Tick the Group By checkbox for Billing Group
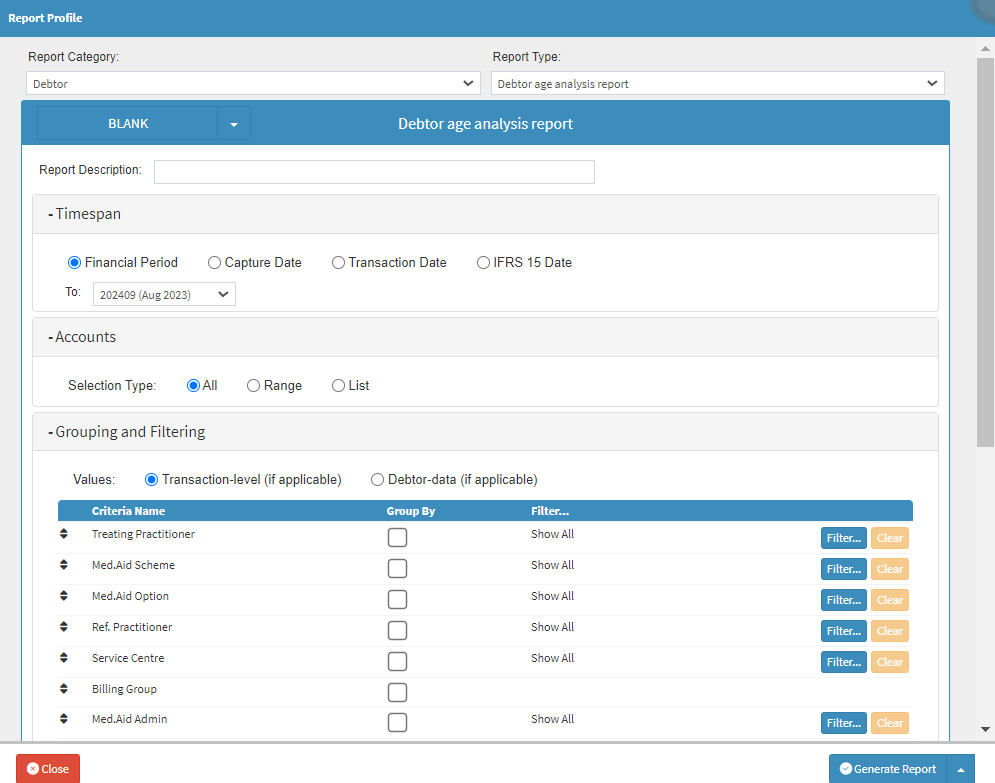Viewport: 995px width, 783px height. [397, 693]
